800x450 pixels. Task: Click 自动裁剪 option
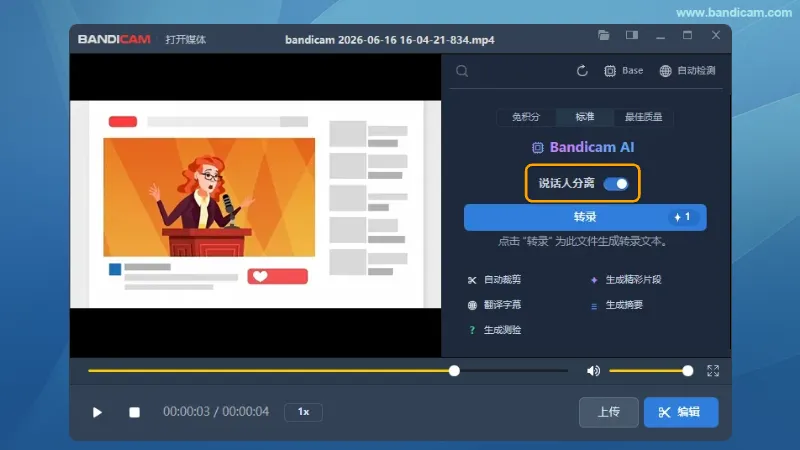494,280
